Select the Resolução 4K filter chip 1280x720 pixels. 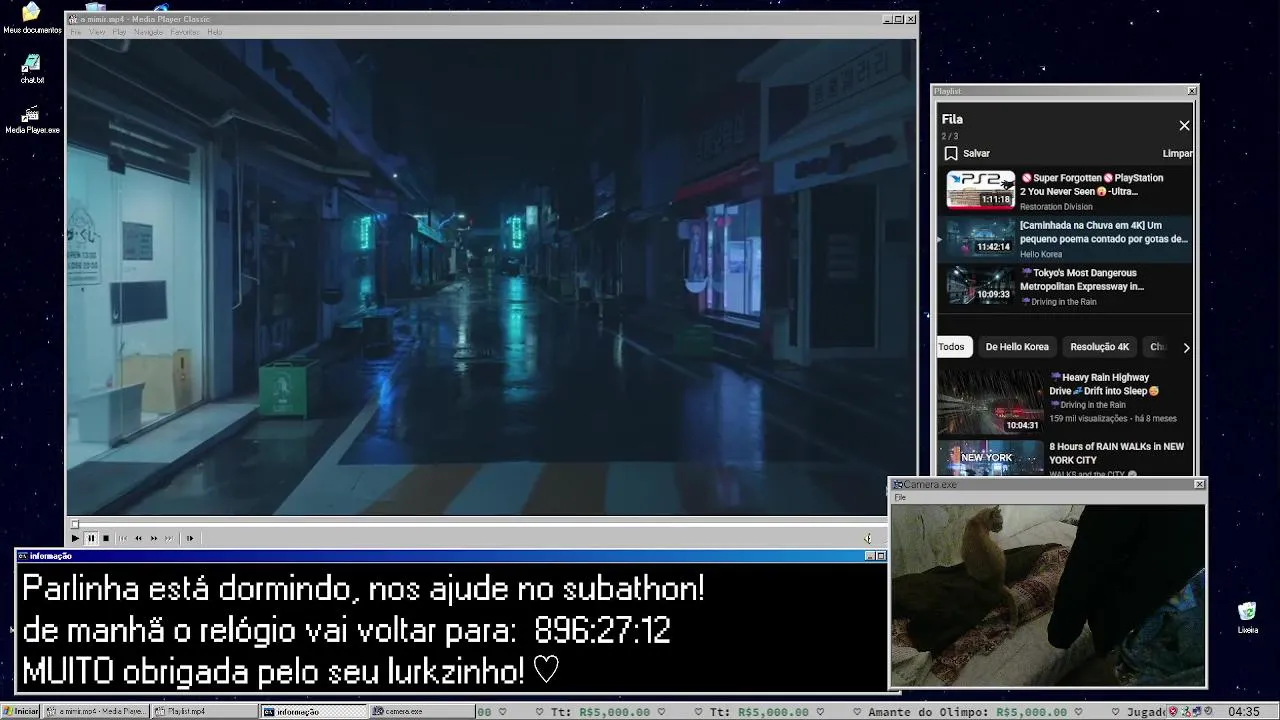point(1099,347)
